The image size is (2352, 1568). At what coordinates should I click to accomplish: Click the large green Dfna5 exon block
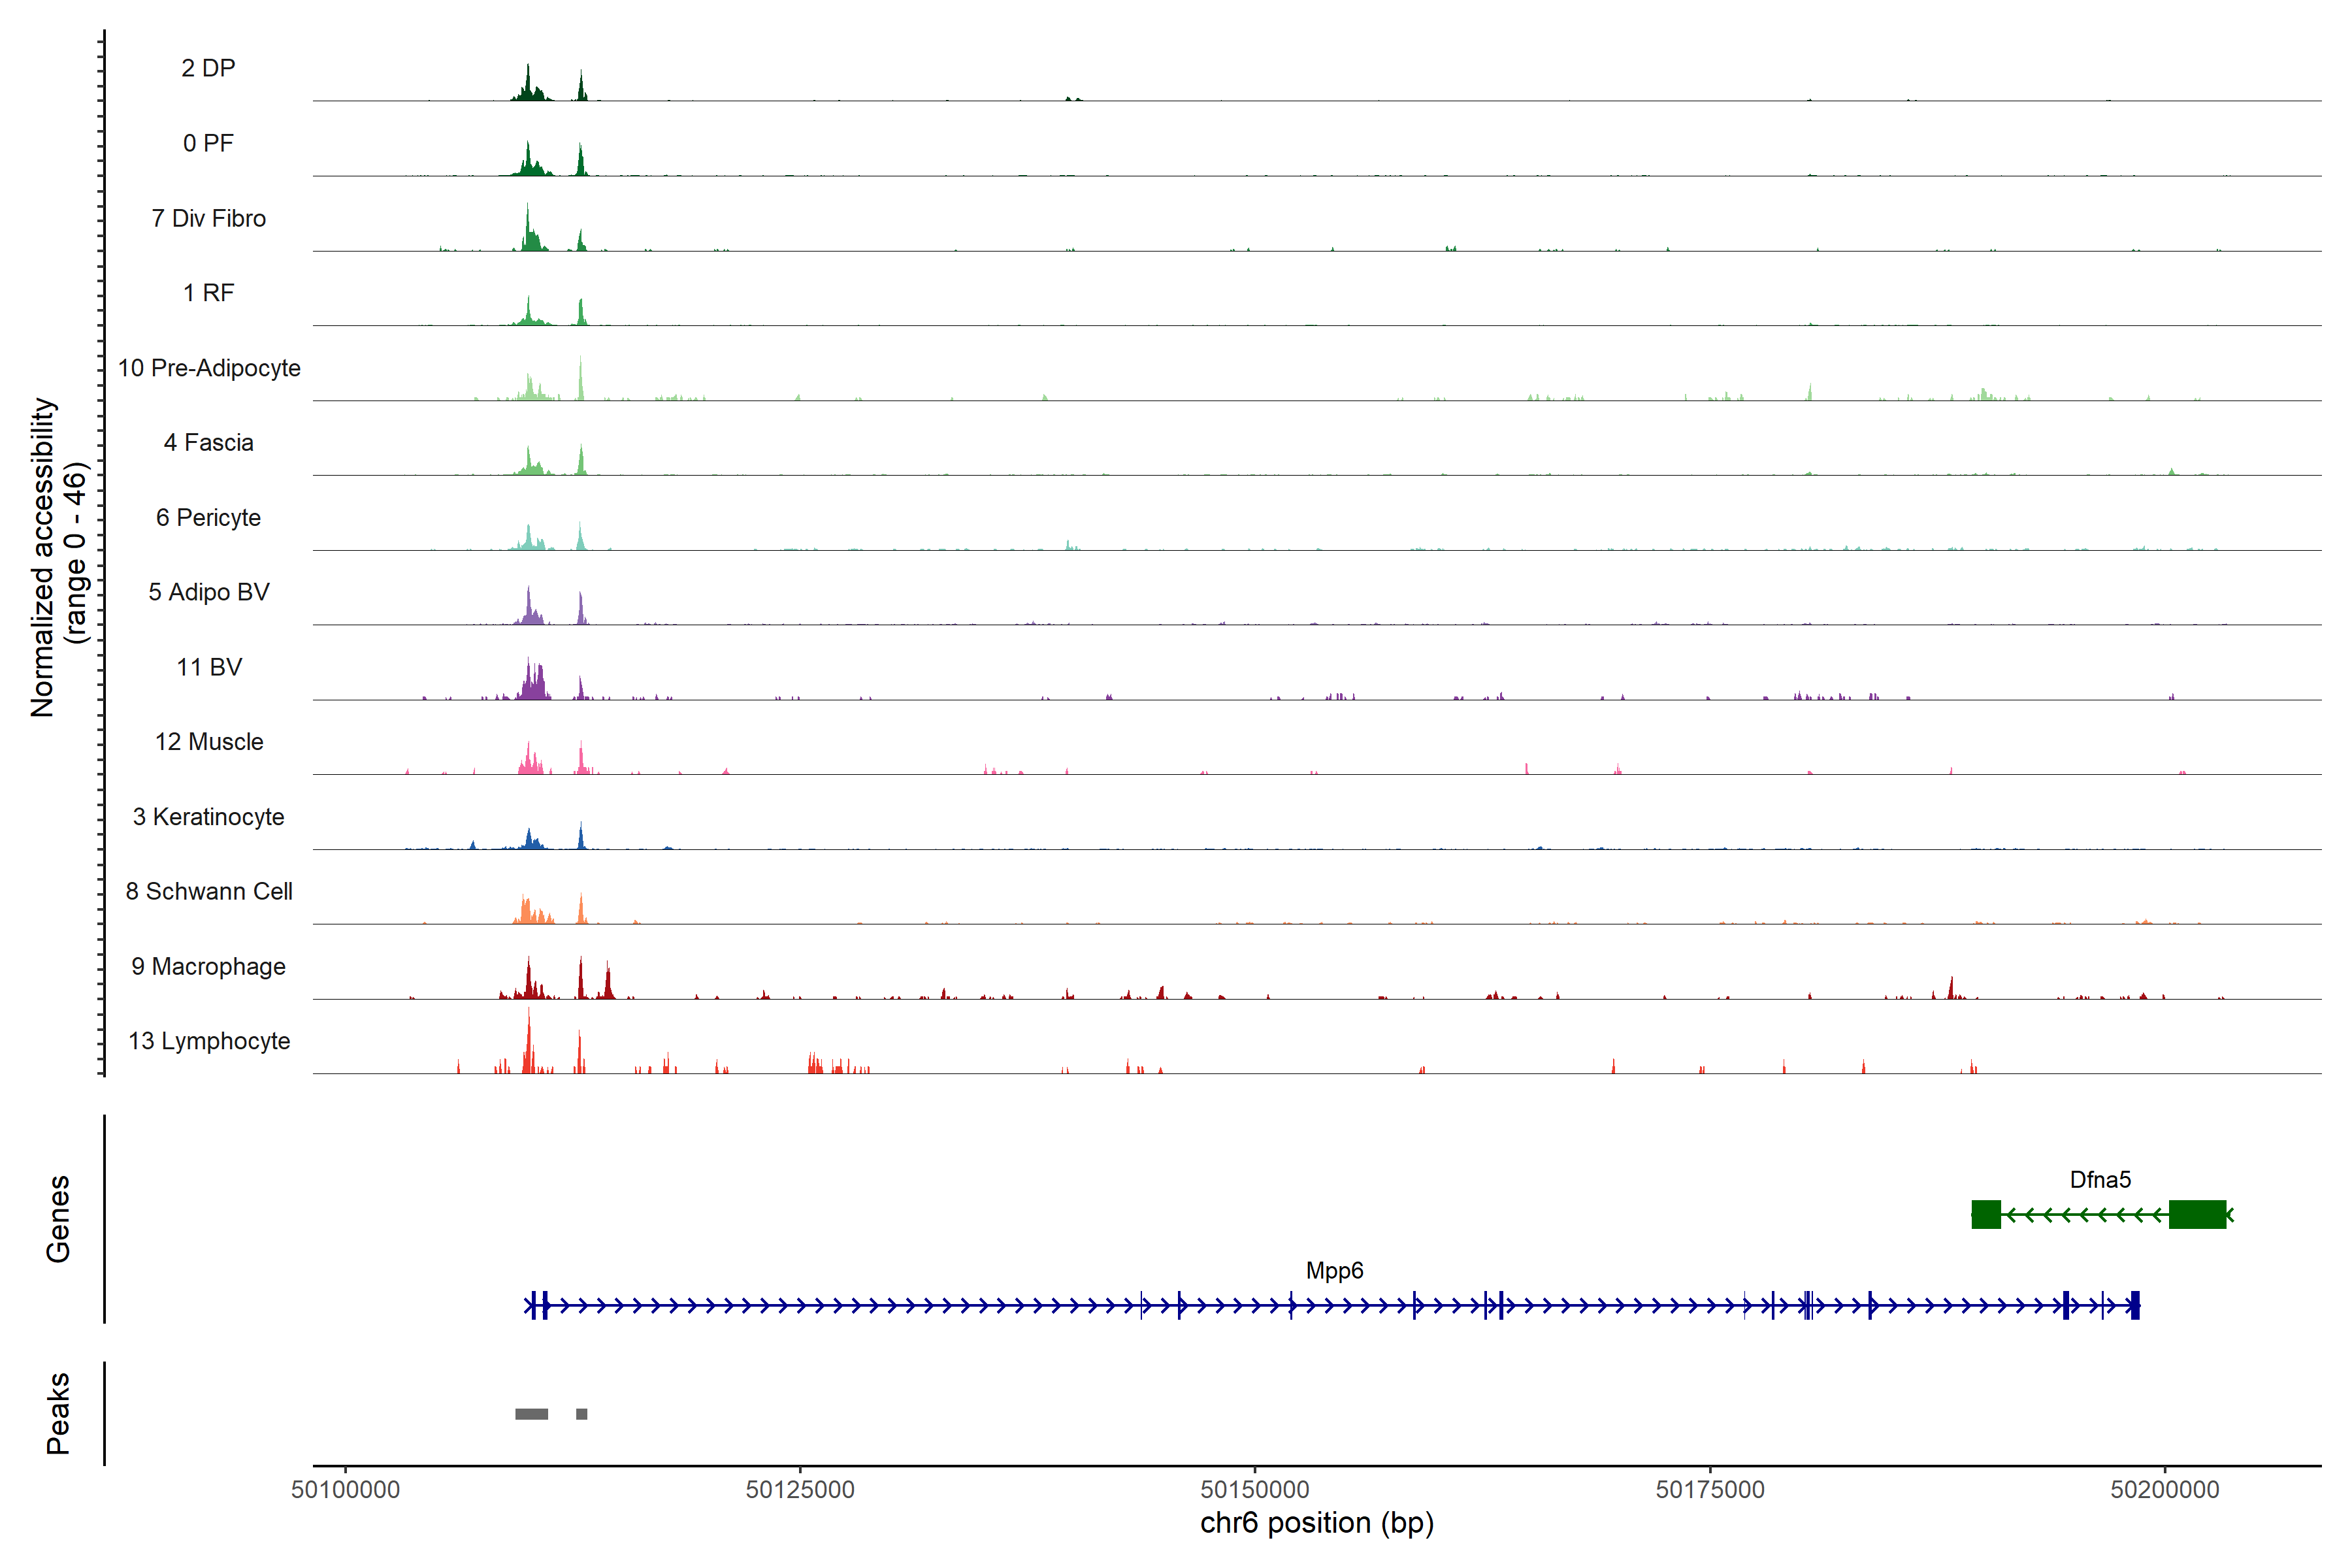(x=2197, y=1215)
